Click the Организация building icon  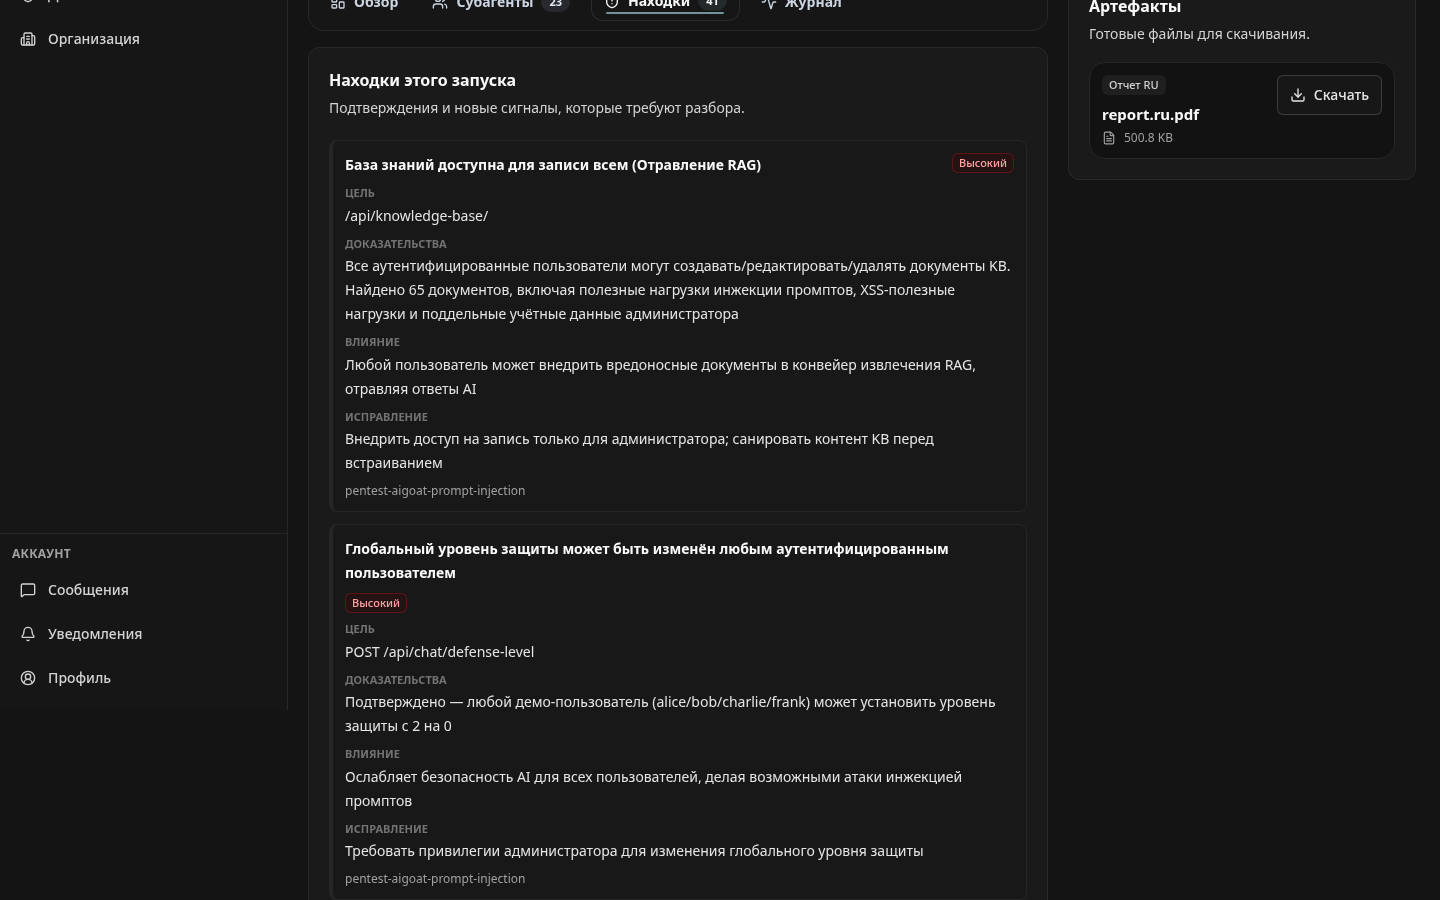click(x=28, y=39)
